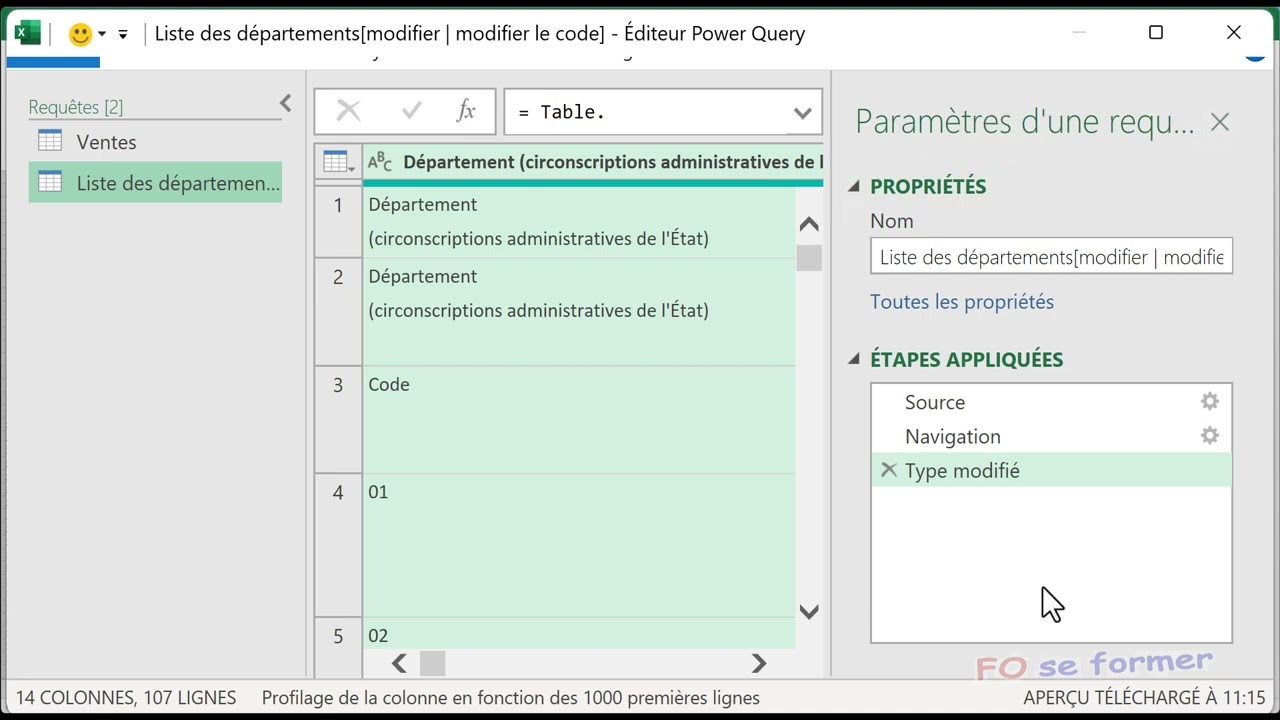Screen dimensions: 1280x720
Task: Select row number 5
Action: click(338, 636)
